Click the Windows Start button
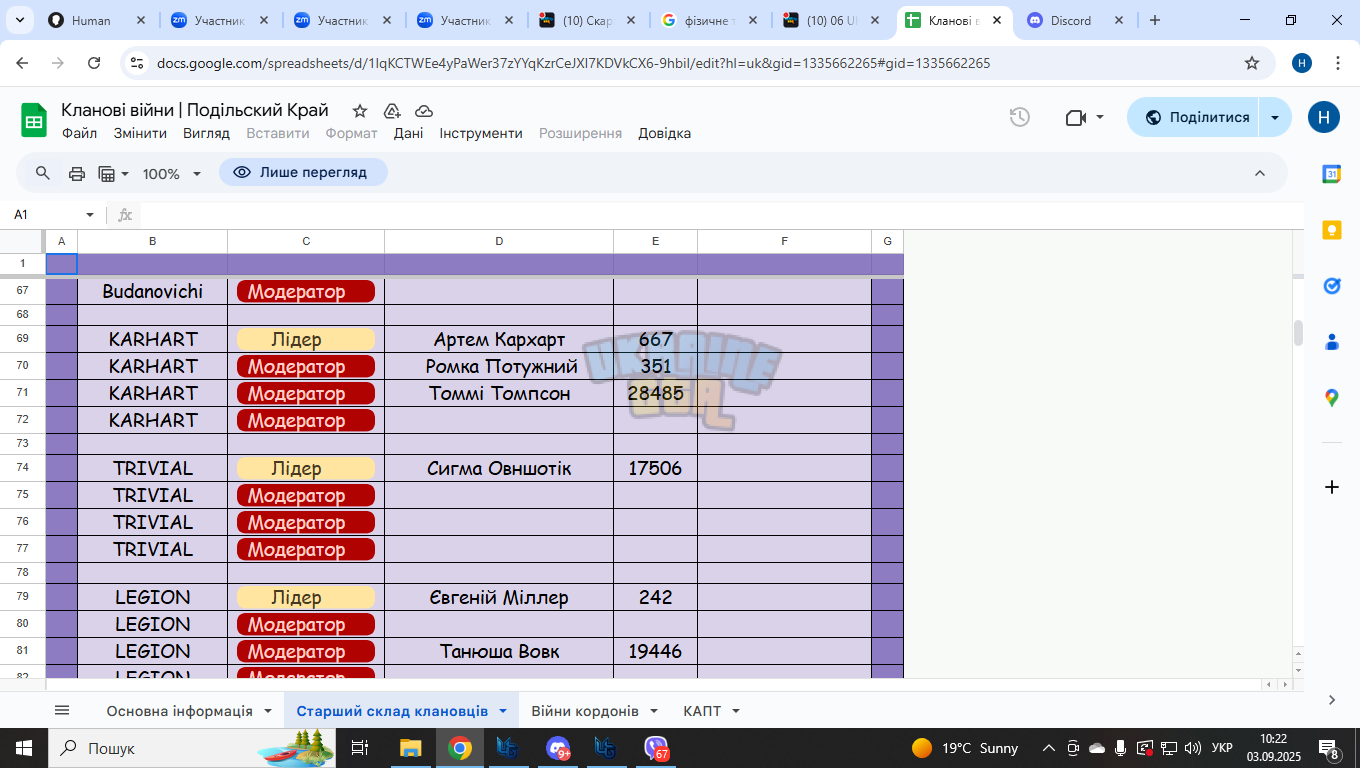 (x=23, y=748)
